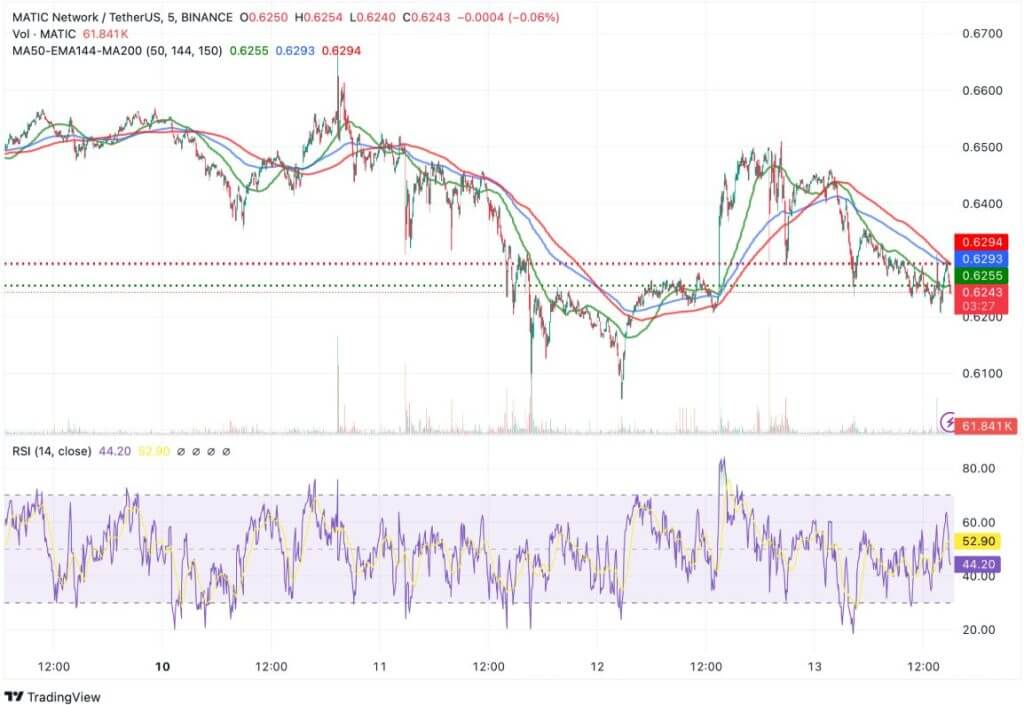
Task: Click the 80.00 RSI axis label
Action: coord(978,469)
